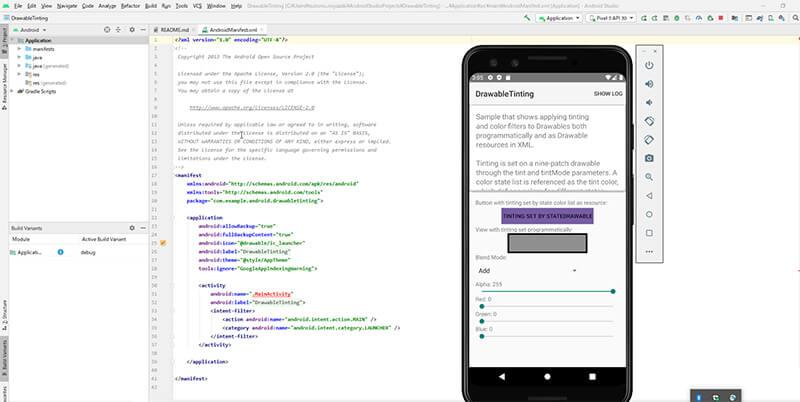Screen dimensions: 800x402
Task: Tap the phone's home navigation button
Action: [x=547, y=376]
